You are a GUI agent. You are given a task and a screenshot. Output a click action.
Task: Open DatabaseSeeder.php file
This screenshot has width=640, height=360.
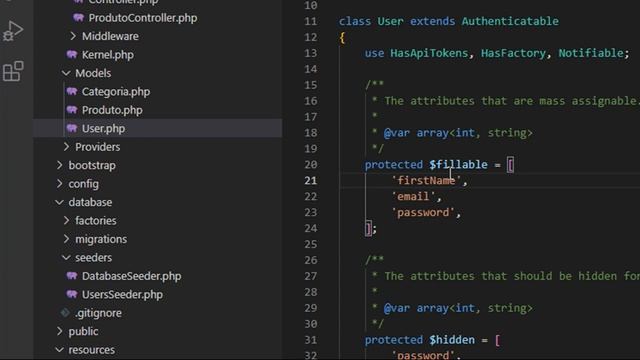point(131,276)
